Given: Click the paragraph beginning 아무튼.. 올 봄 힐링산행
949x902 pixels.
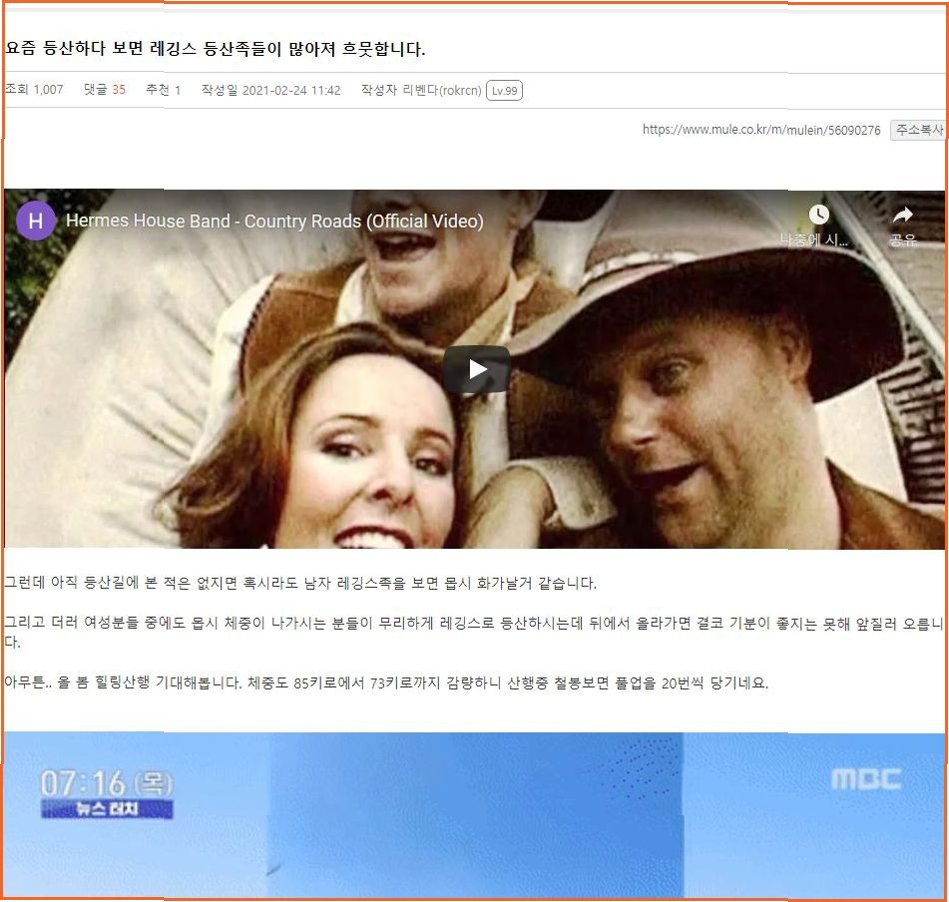Looking at the screenshot, I should (386, 683).
